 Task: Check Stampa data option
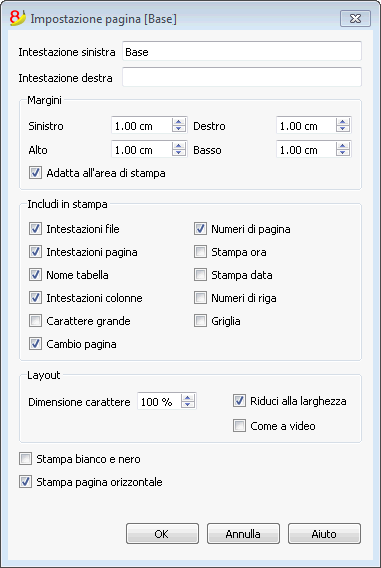200,275
